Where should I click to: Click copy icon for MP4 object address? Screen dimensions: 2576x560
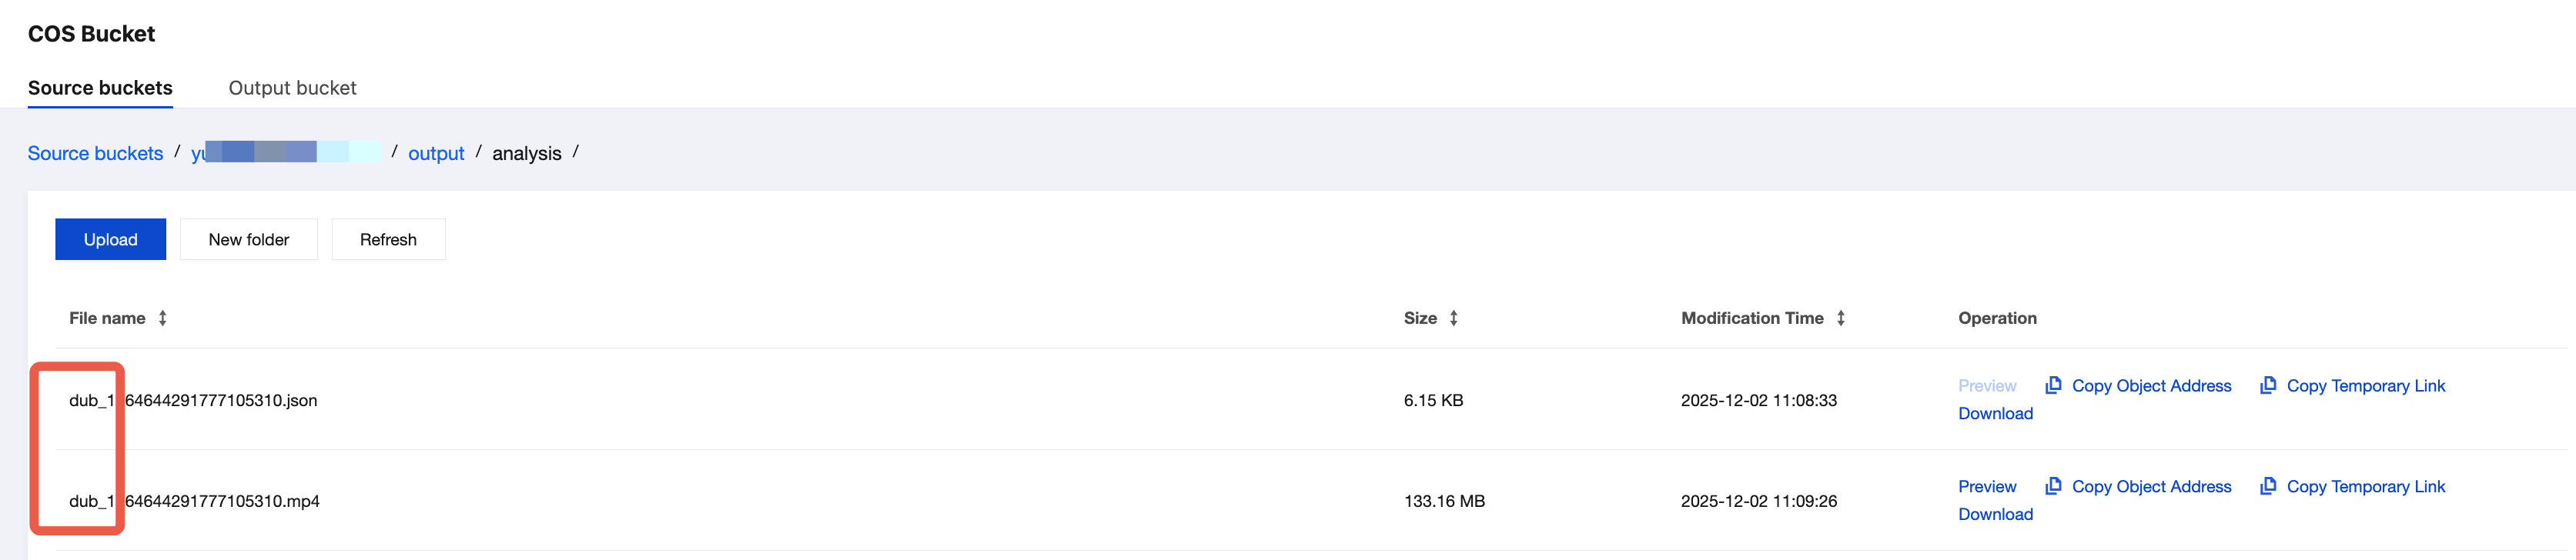2053,486
